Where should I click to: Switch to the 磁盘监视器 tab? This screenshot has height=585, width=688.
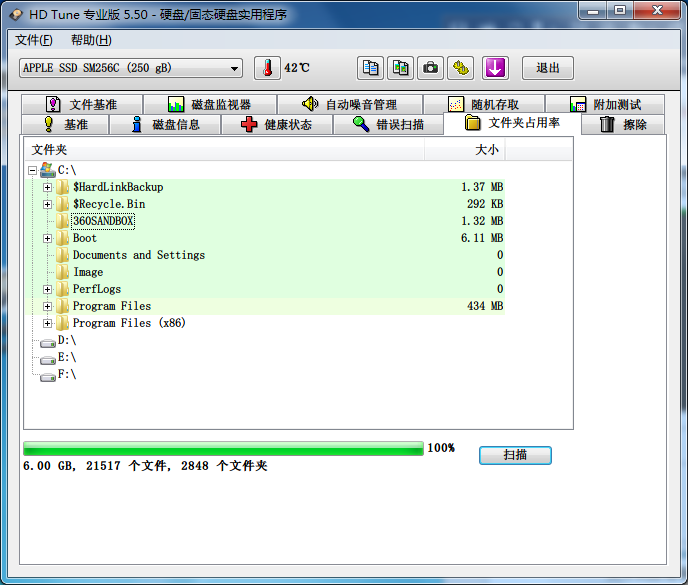click(209, 104)
